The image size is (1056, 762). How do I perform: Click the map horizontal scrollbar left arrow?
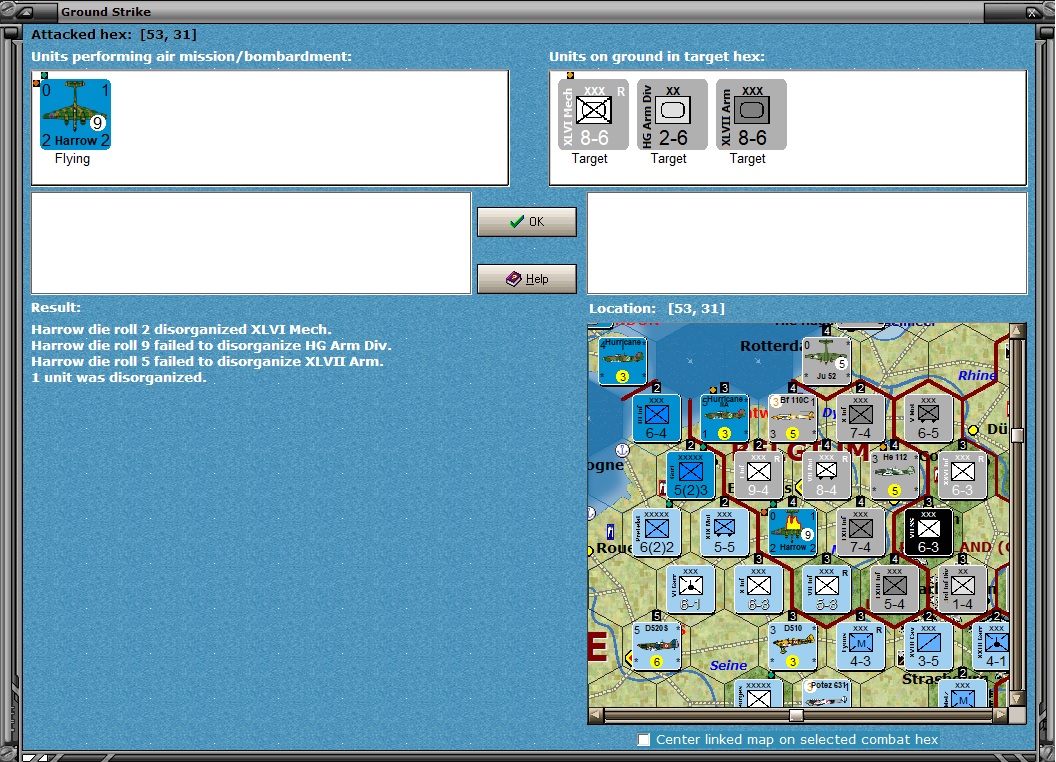pyautogui.click(x=596, y=714)
